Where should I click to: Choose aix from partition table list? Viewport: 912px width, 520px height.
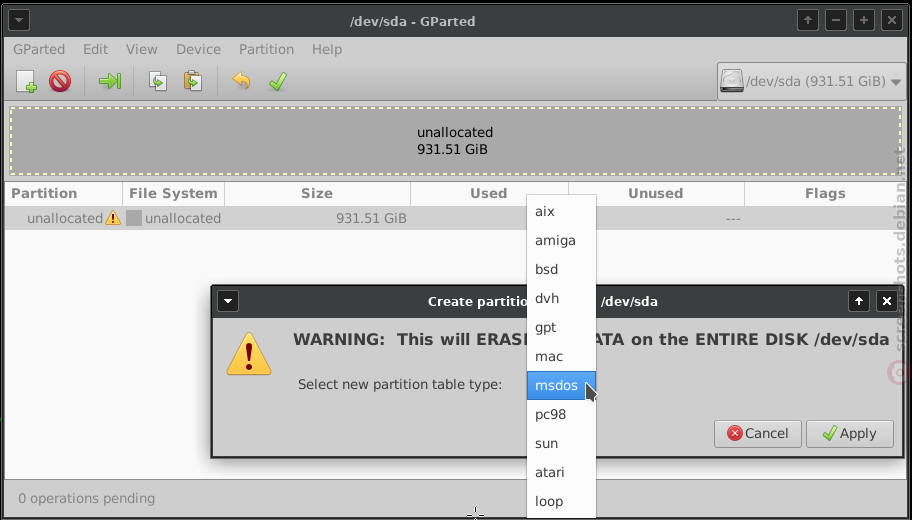click(x=561, y=211)
